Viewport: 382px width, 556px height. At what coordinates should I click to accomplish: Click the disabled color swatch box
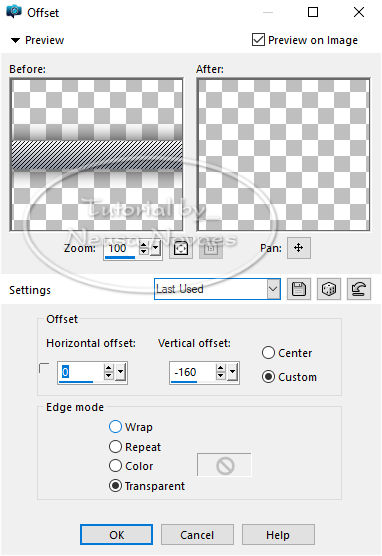pyautogui.click(x=224, y=465)
